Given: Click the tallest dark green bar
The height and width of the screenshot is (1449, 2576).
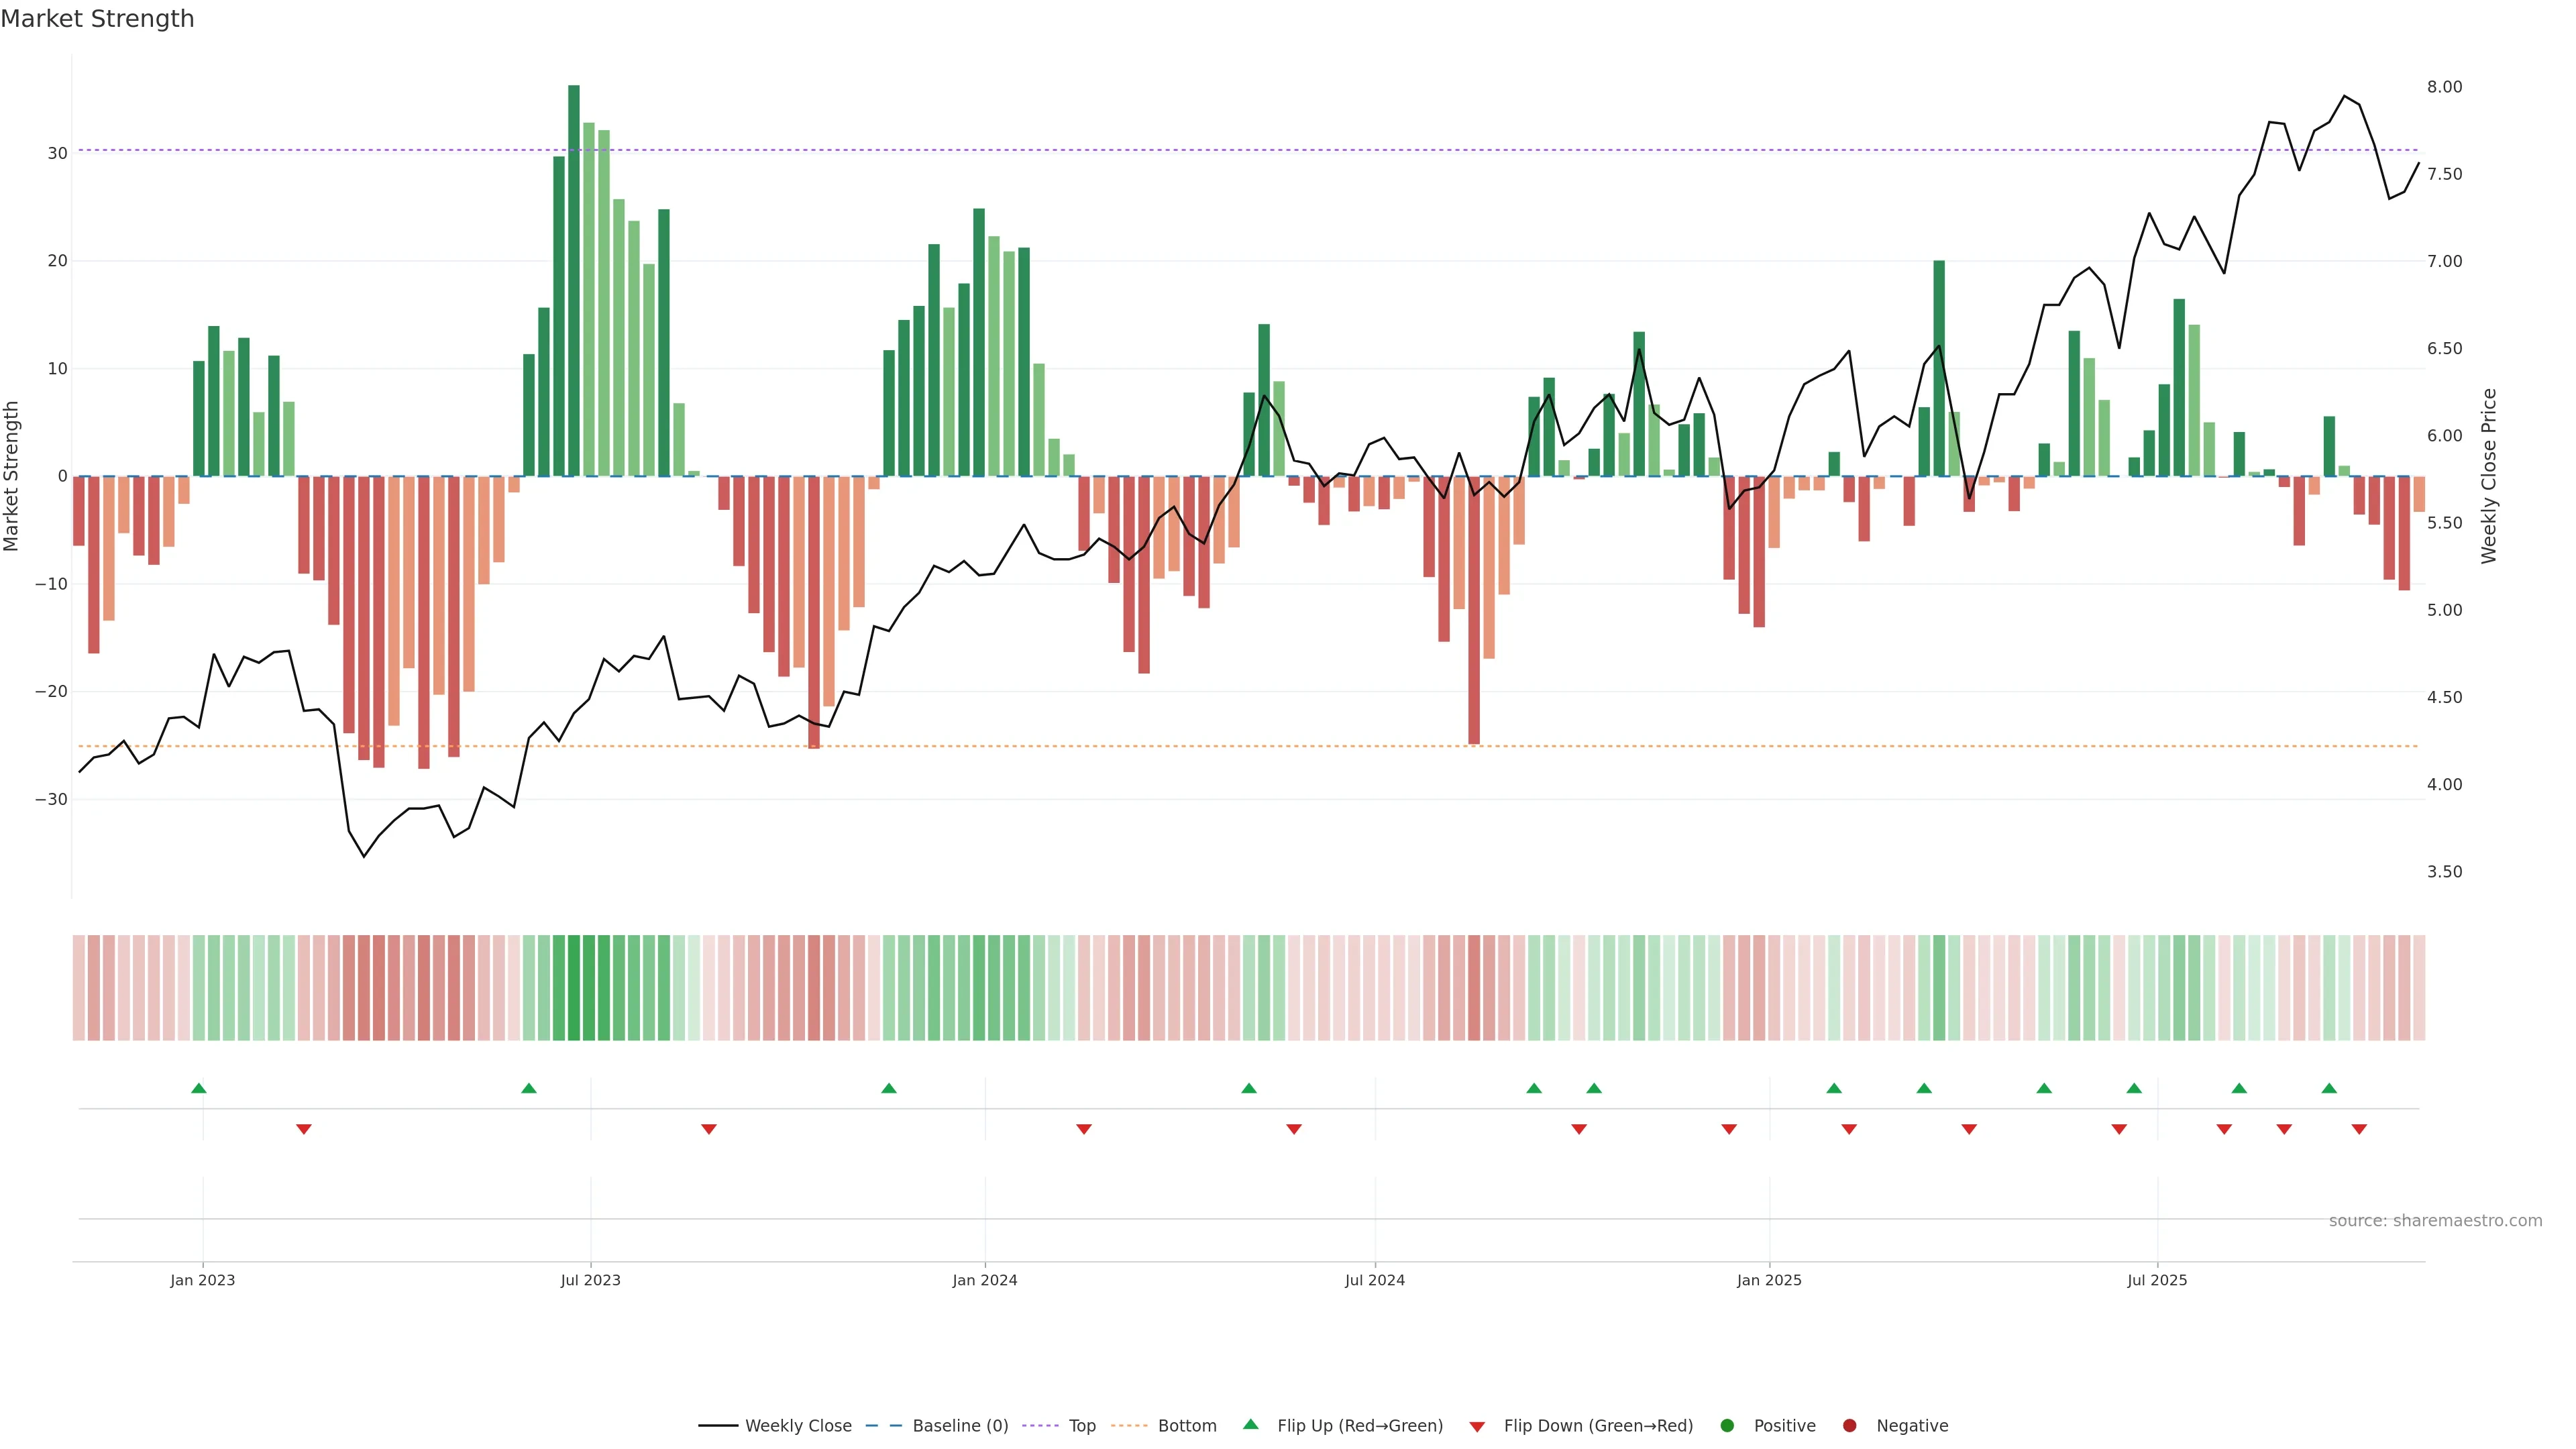Looking at the screenshot, I should pyautogui.click(x=574, y=280).
